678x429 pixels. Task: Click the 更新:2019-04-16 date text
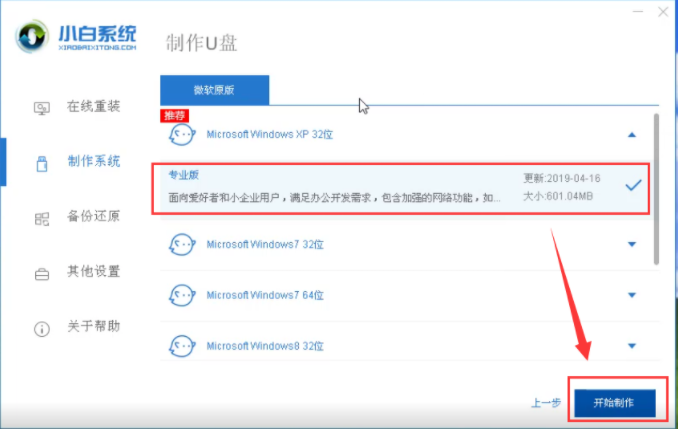(x=562, y=178)
